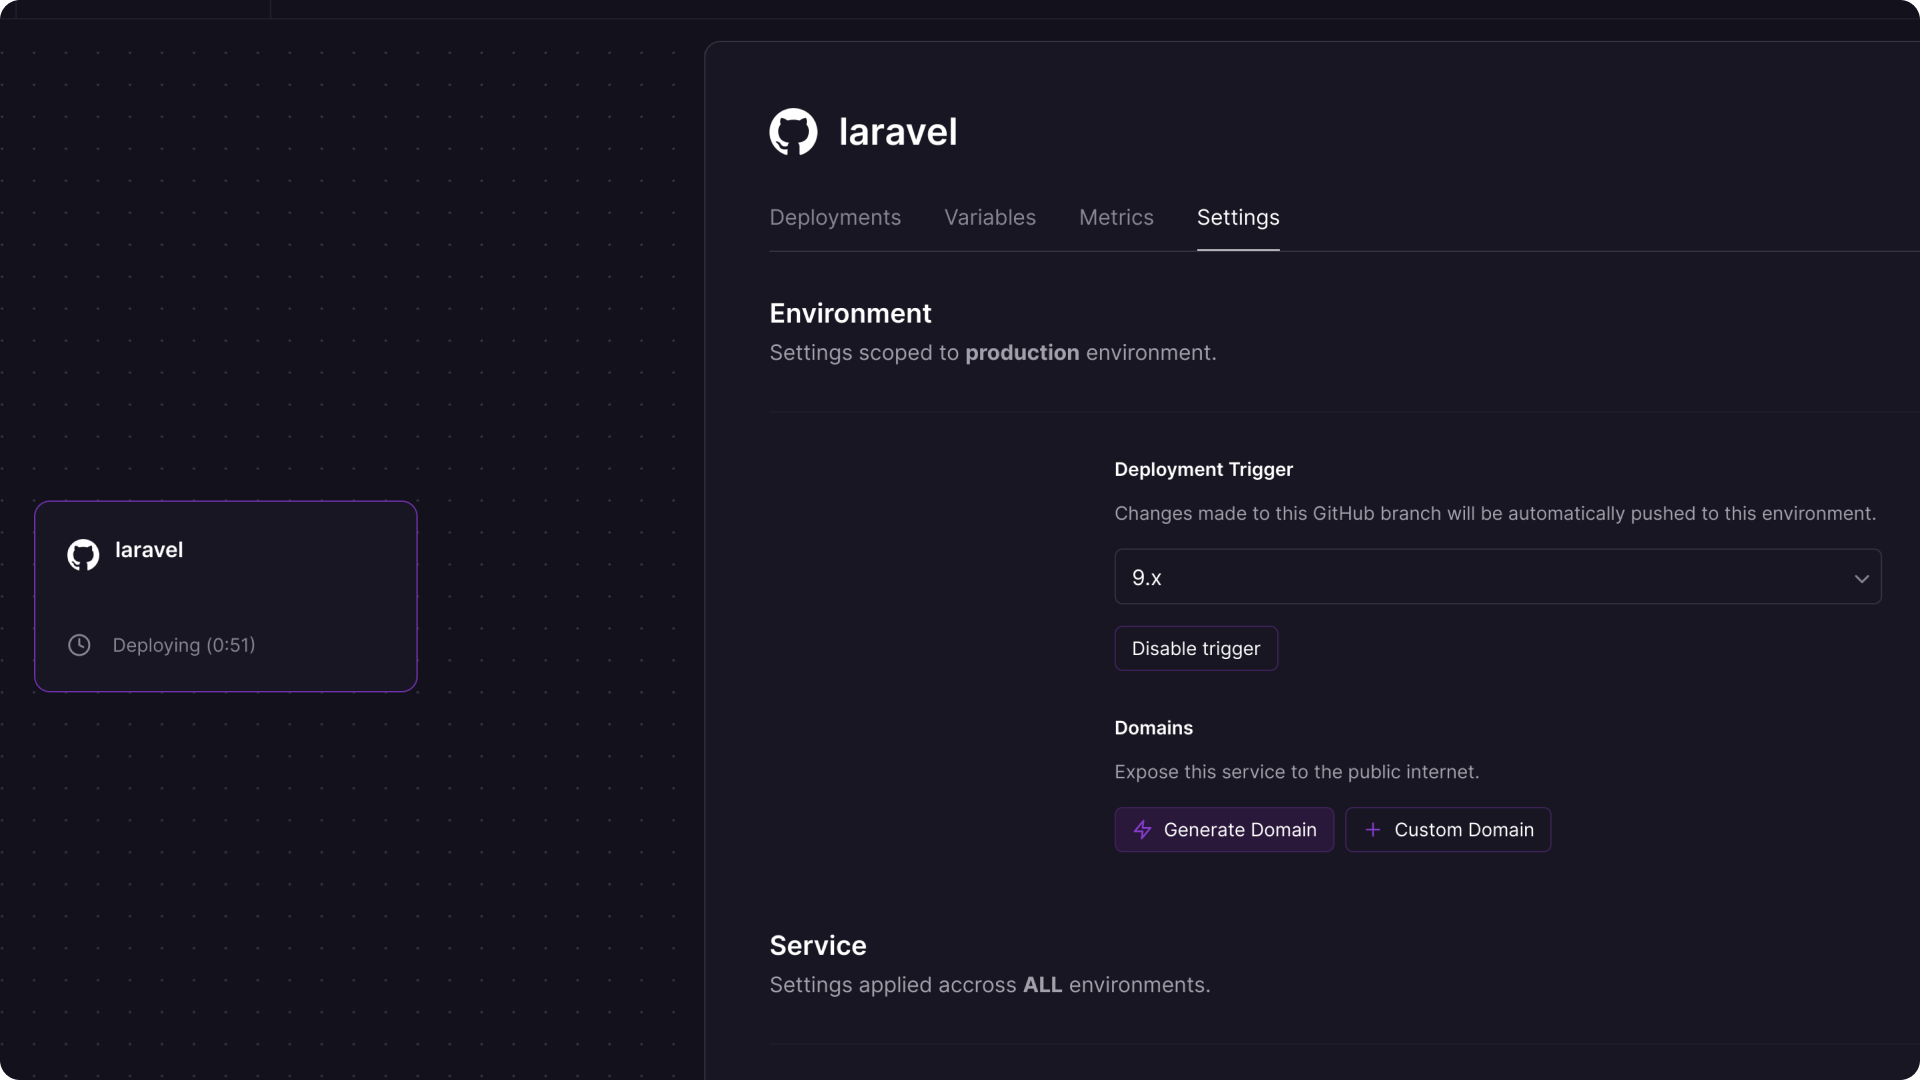This screenshot has height=1080, width=1920.
Task: Click the GitHub icon on laravel service card
Action: coord(83,555)
